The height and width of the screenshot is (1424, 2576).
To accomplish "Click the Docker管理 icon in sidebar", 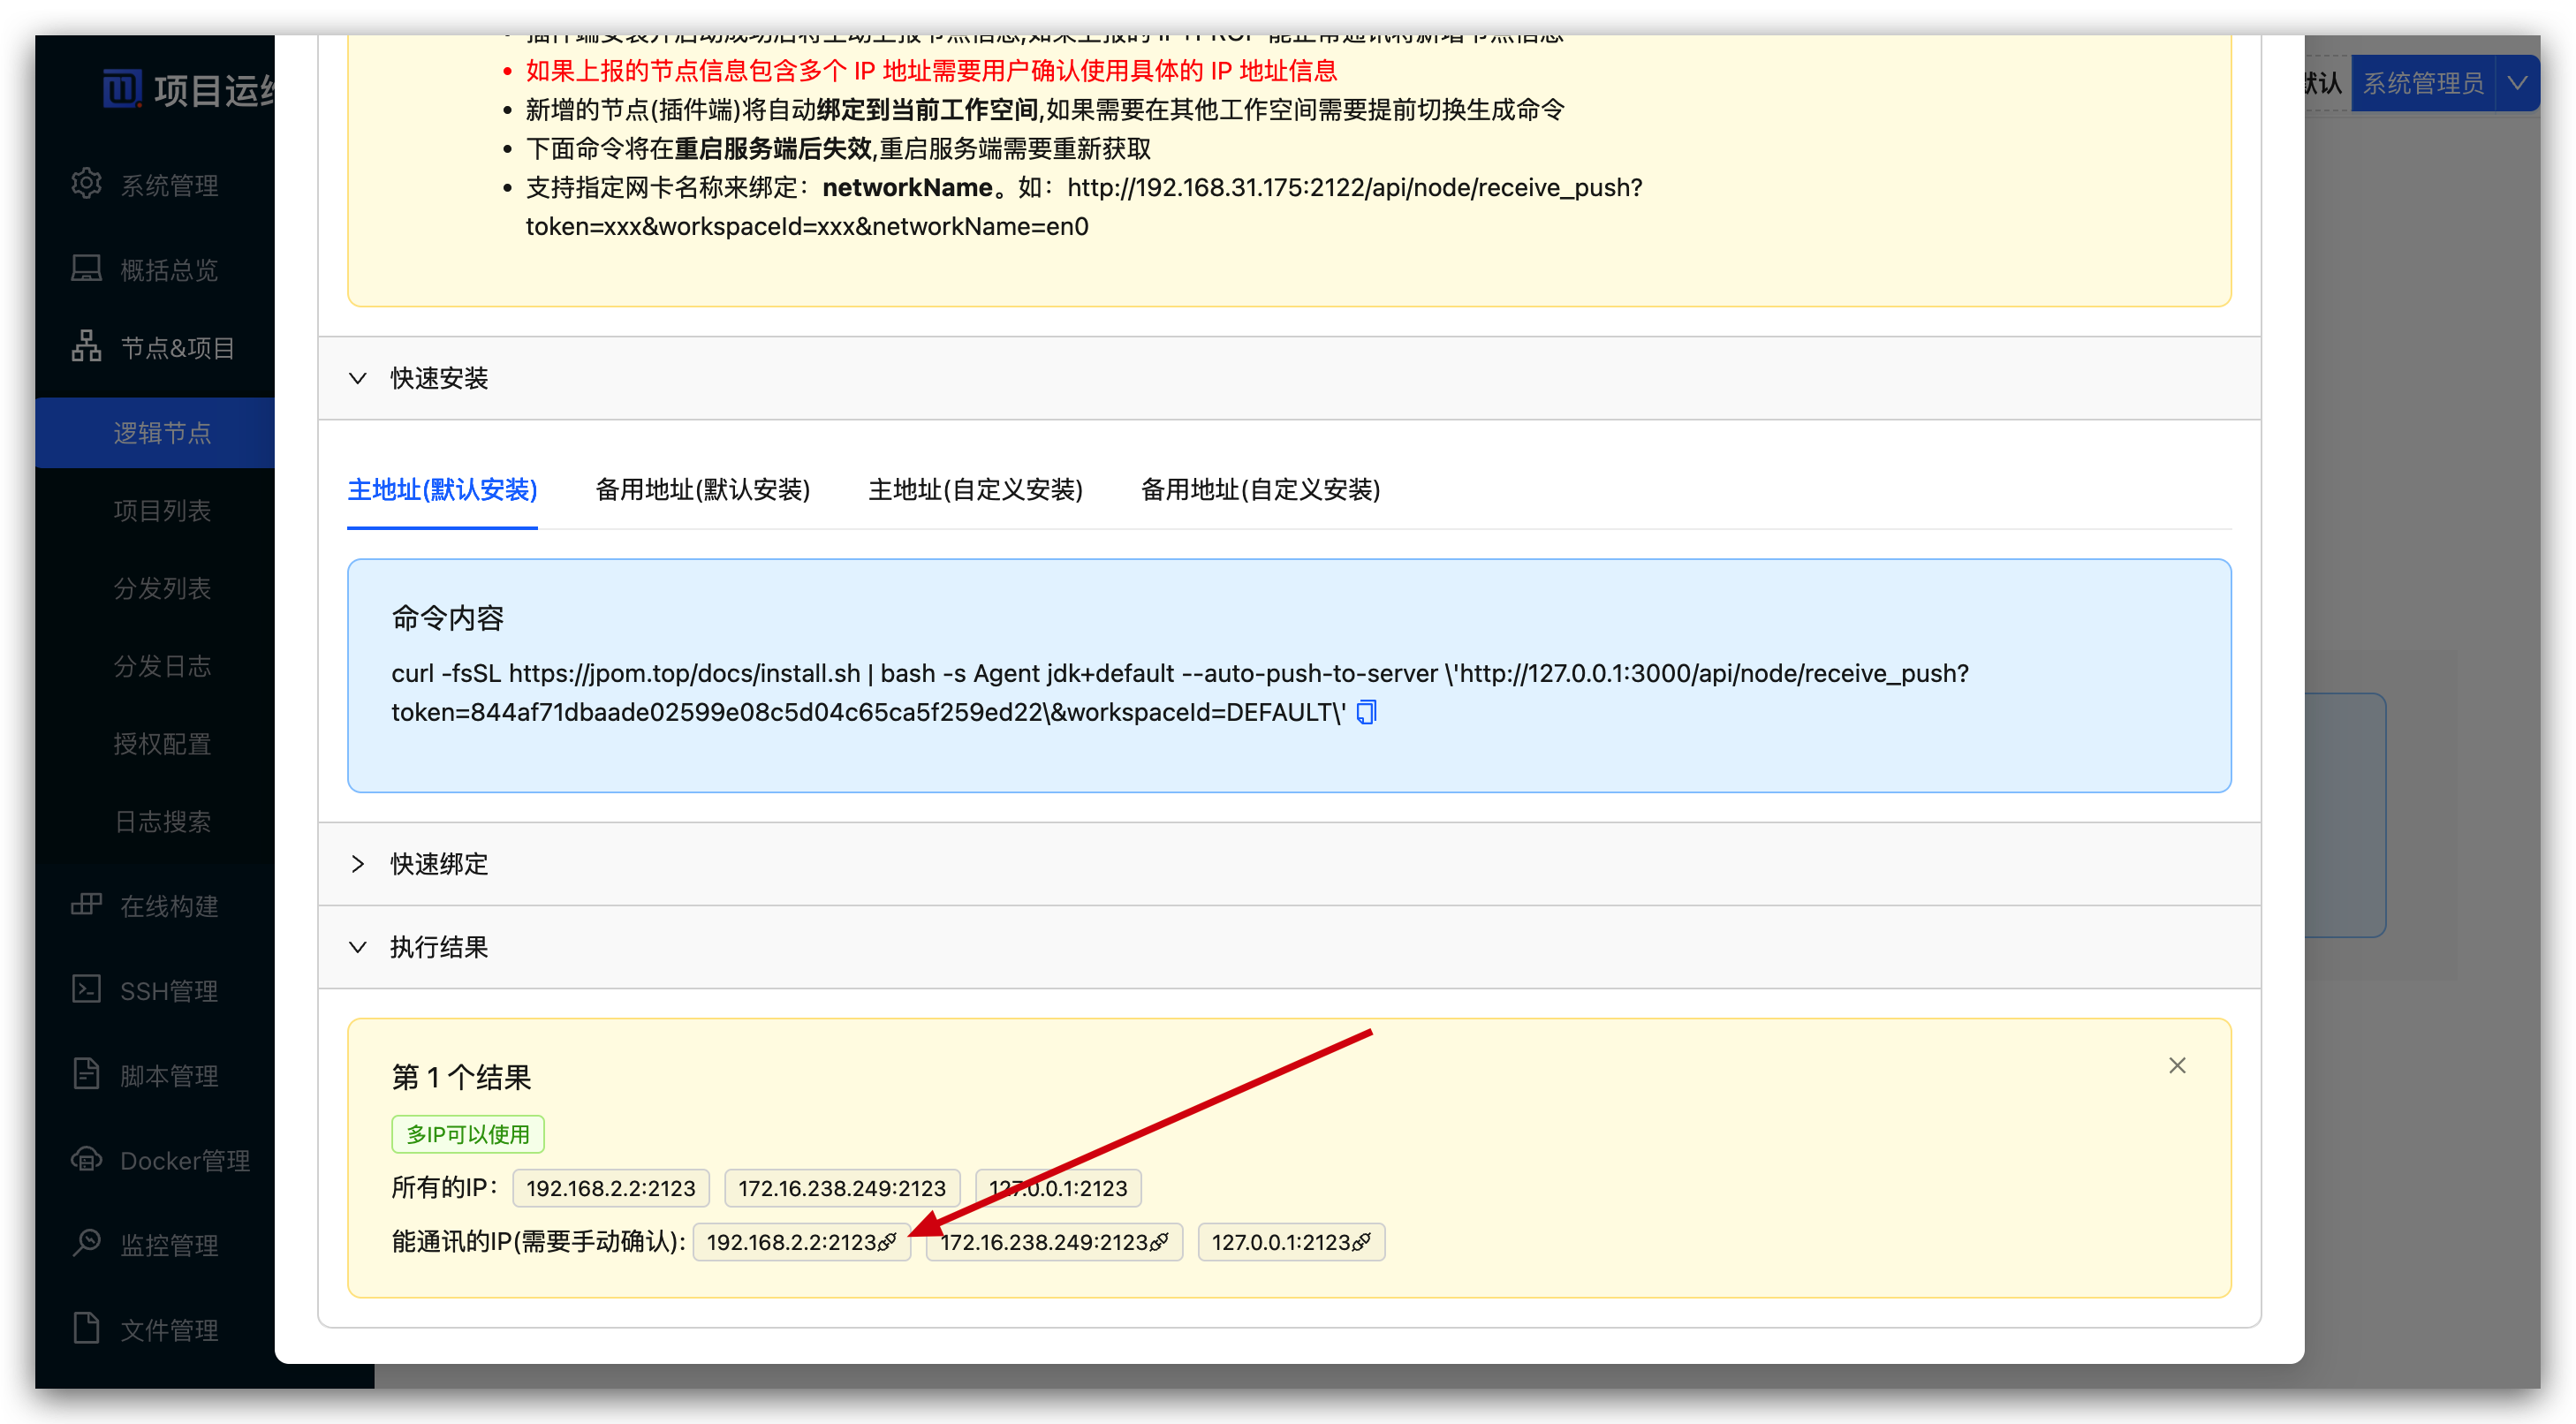I will [x=87, y=1160].
